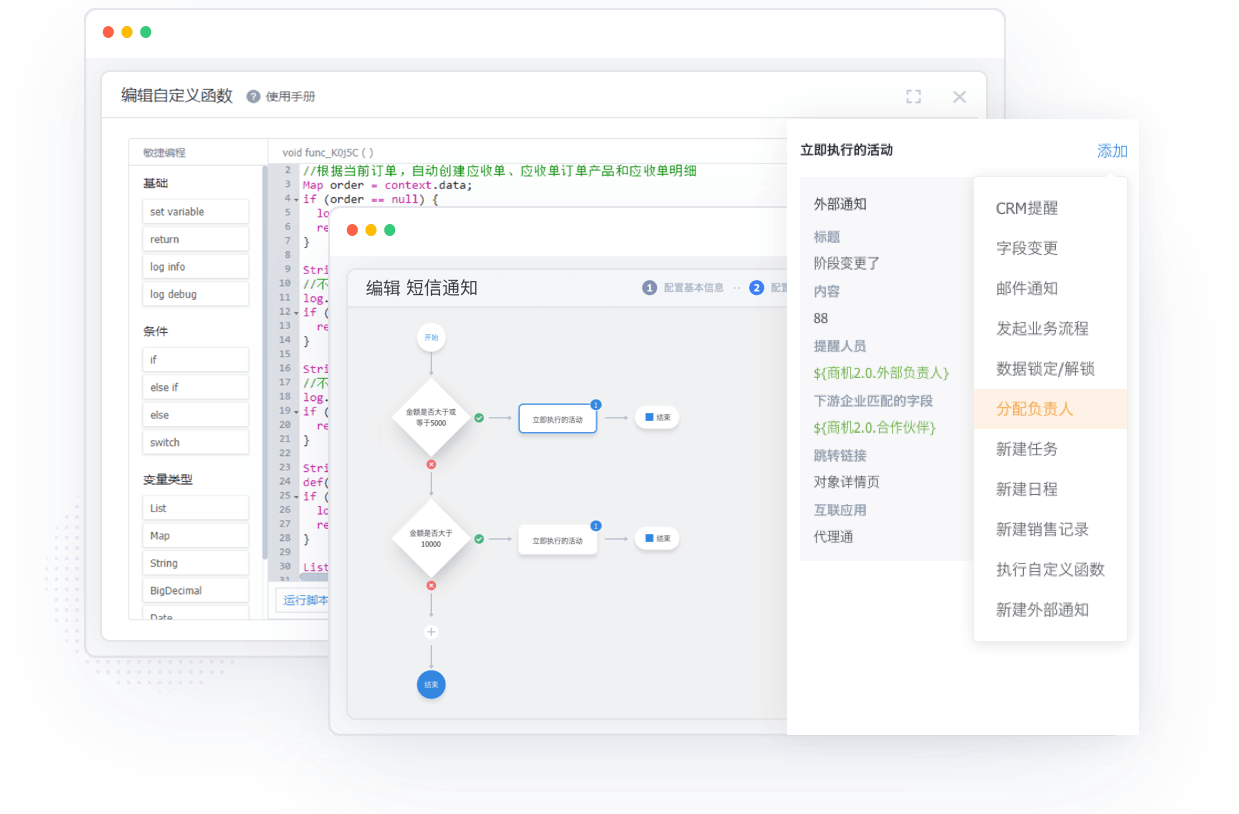Screen dimensions: 1239x814
Task: Click the 开始 start node circle
Action: (431, 338)
